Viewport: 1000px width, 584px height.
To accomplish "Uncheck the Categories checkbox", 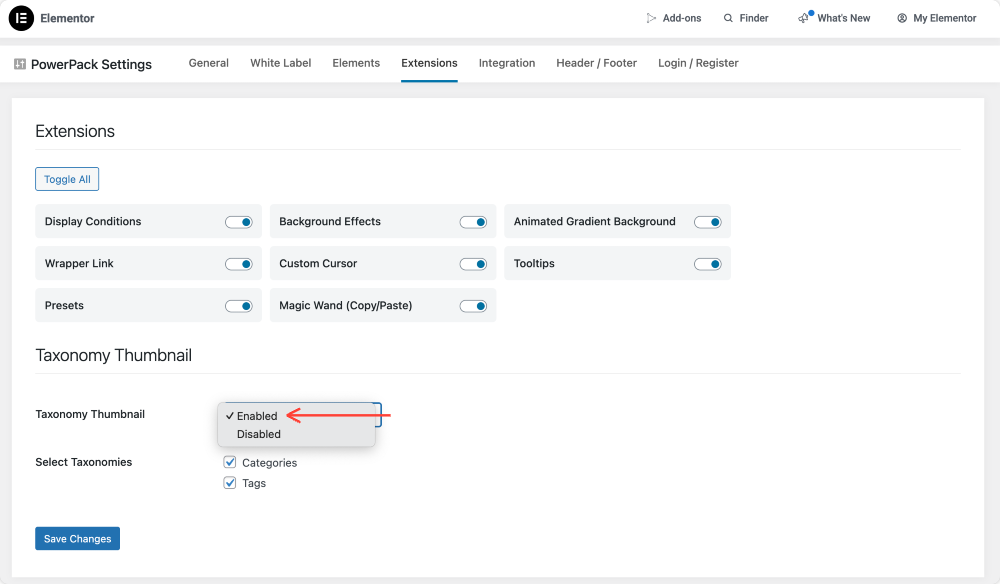I will tap(230, 462).
